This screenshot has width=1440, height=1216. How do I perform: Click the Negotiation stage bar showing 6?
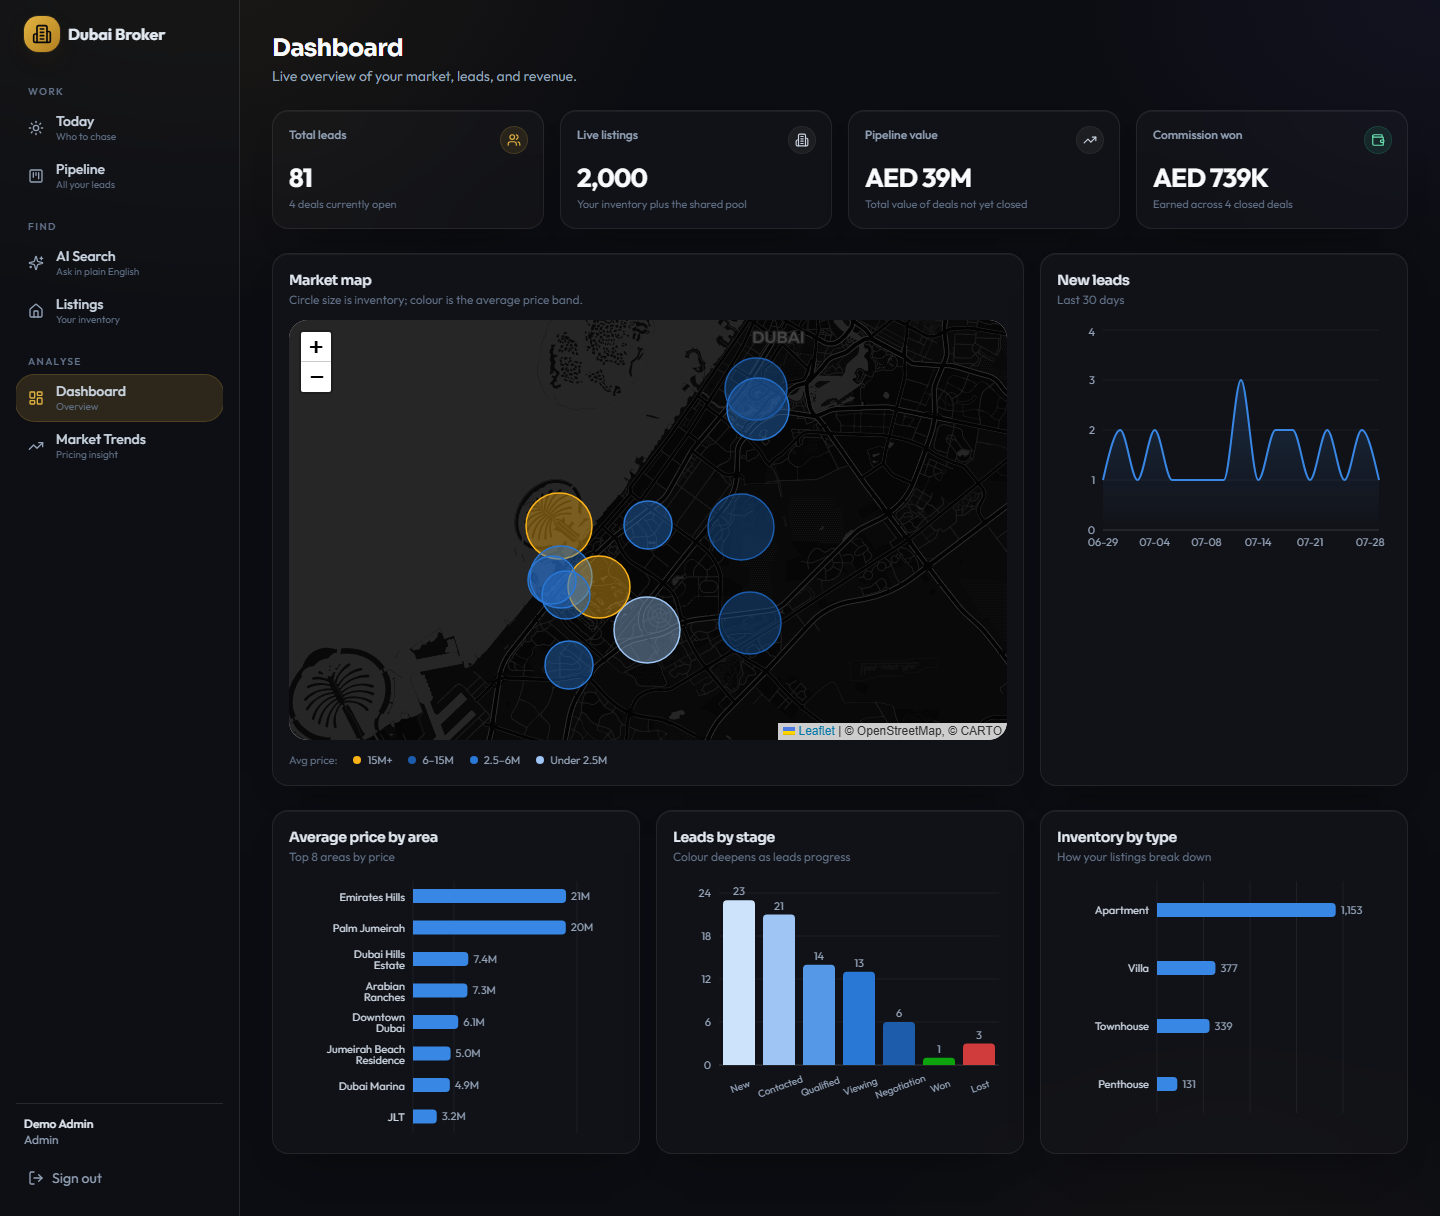(x=899, y=1043)
